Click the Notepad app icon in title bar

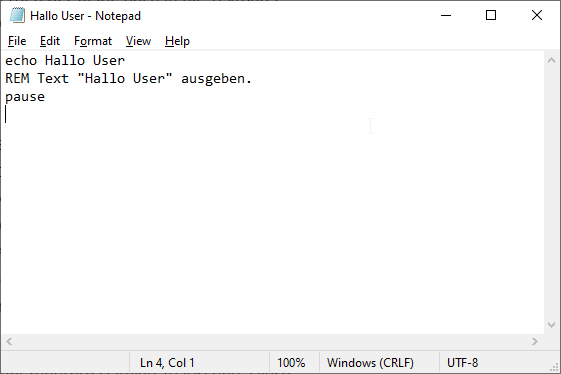[x=17, y=15]
